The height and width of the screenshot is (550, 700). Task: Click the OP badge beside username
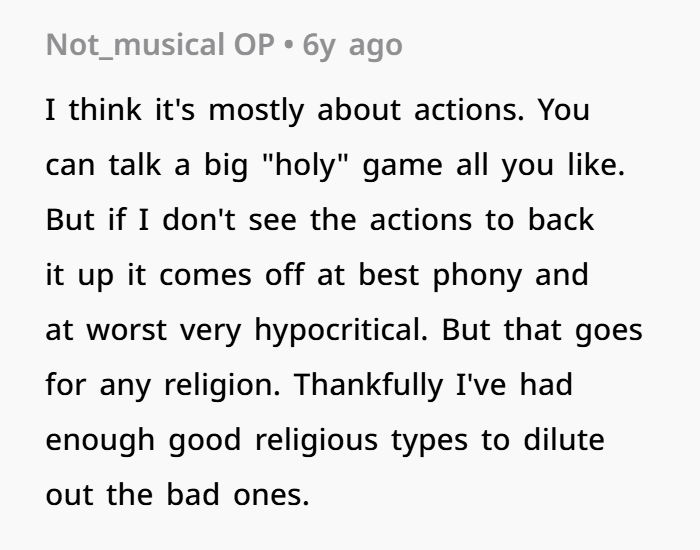pyautogui.click(x=254, y=45)
